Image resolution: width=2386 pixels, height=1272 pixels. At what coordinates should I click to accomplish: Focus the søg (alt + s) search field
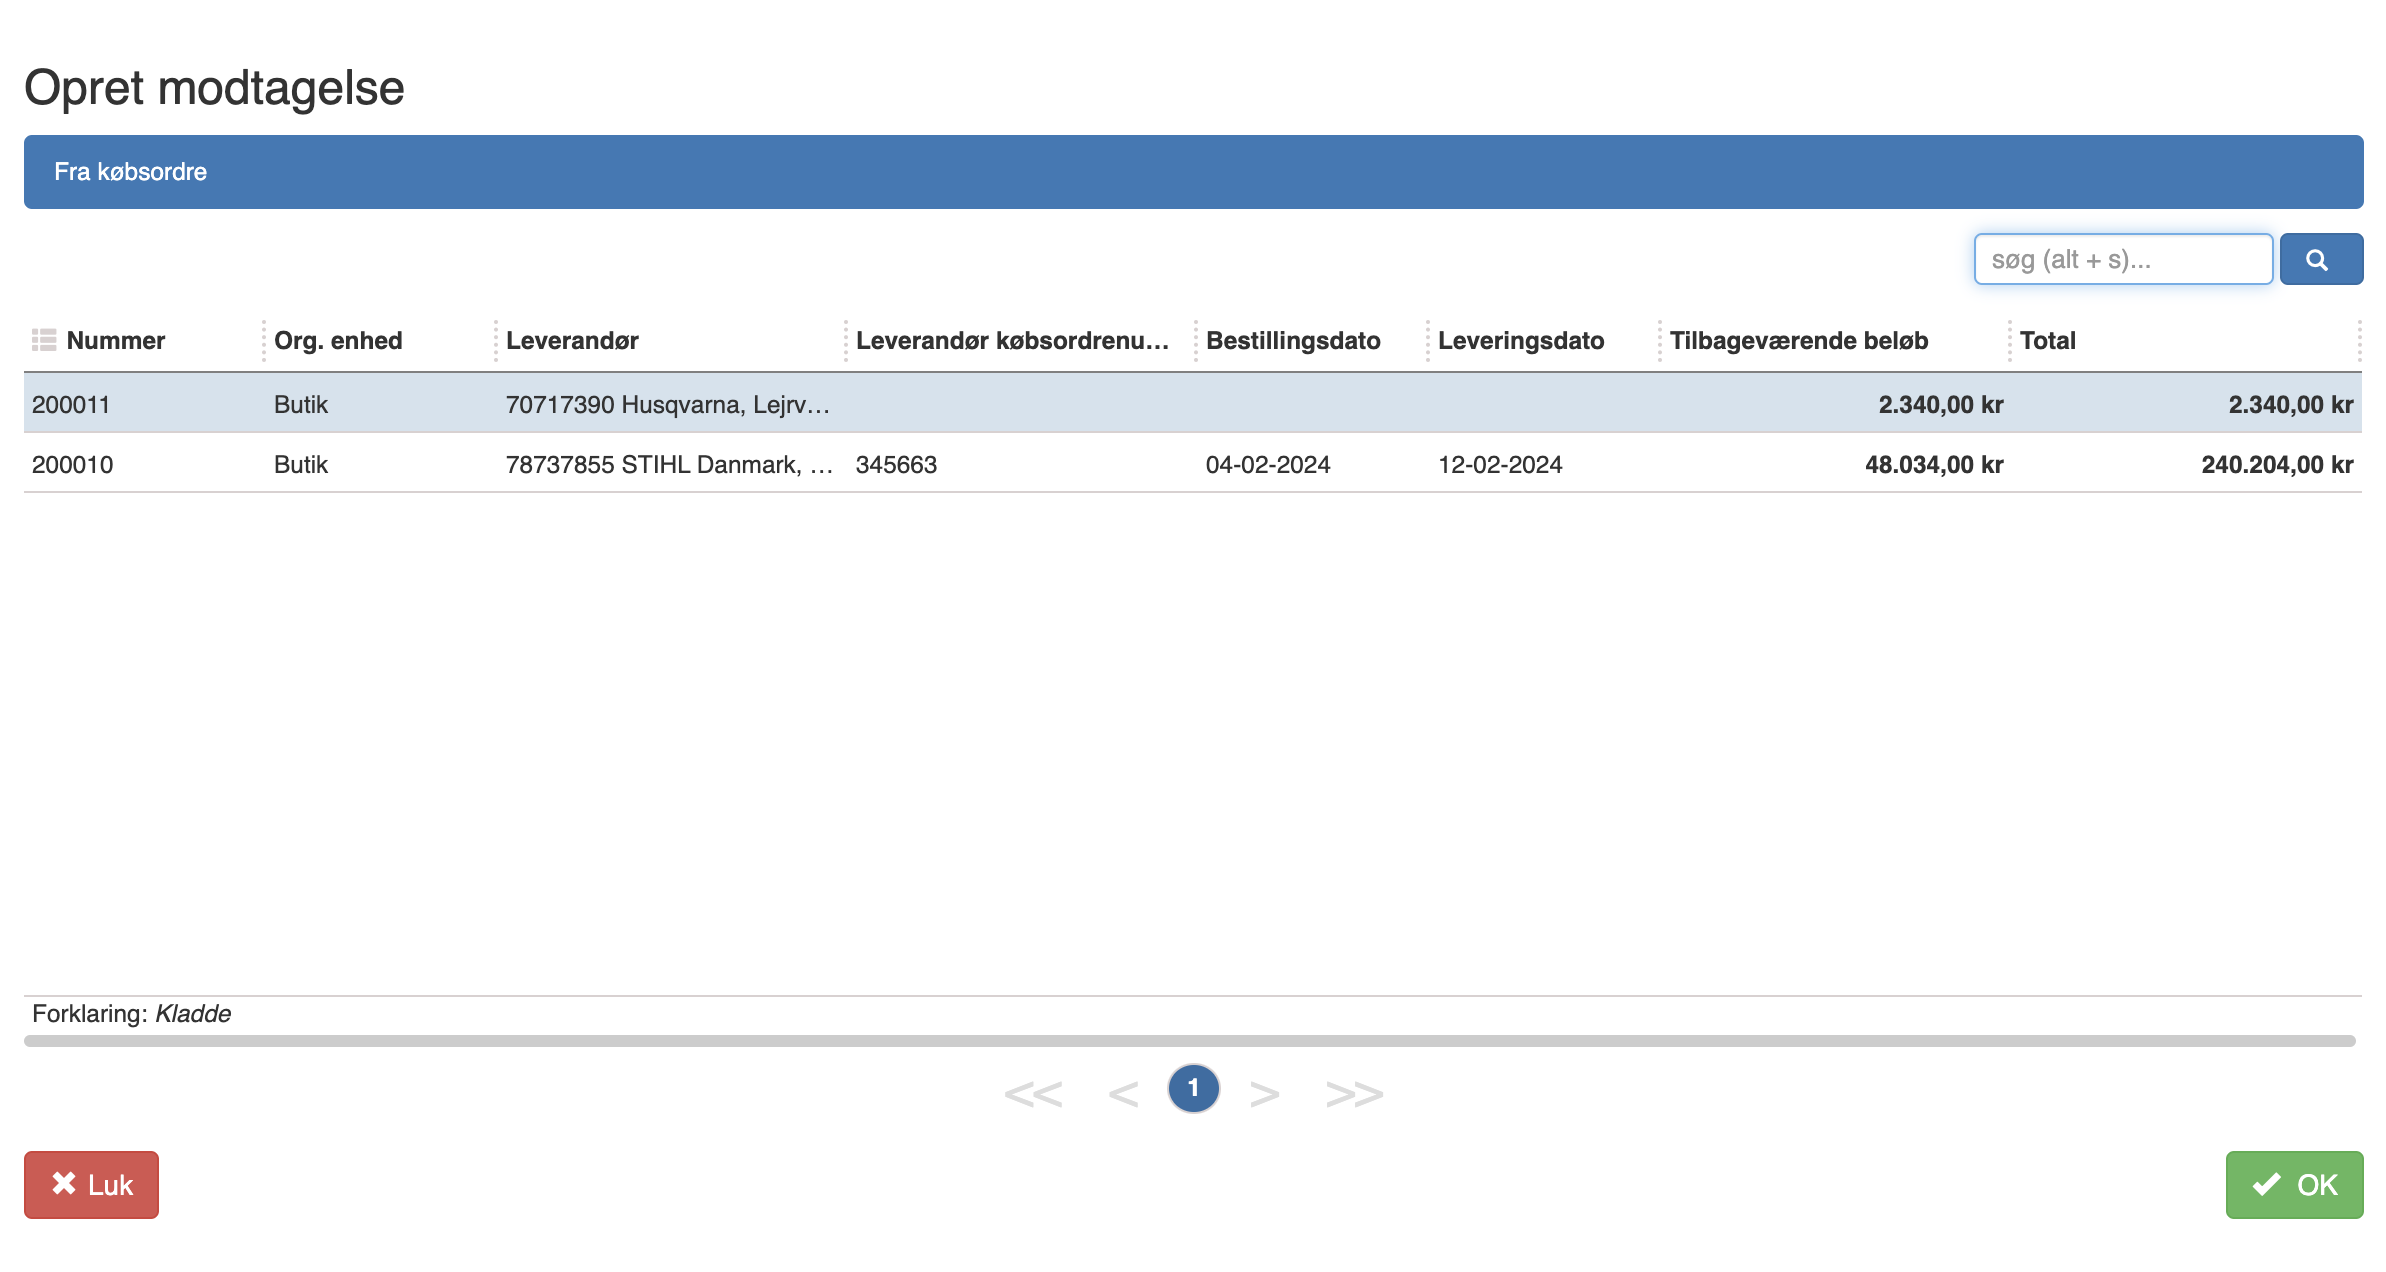tap(2123, 260)
